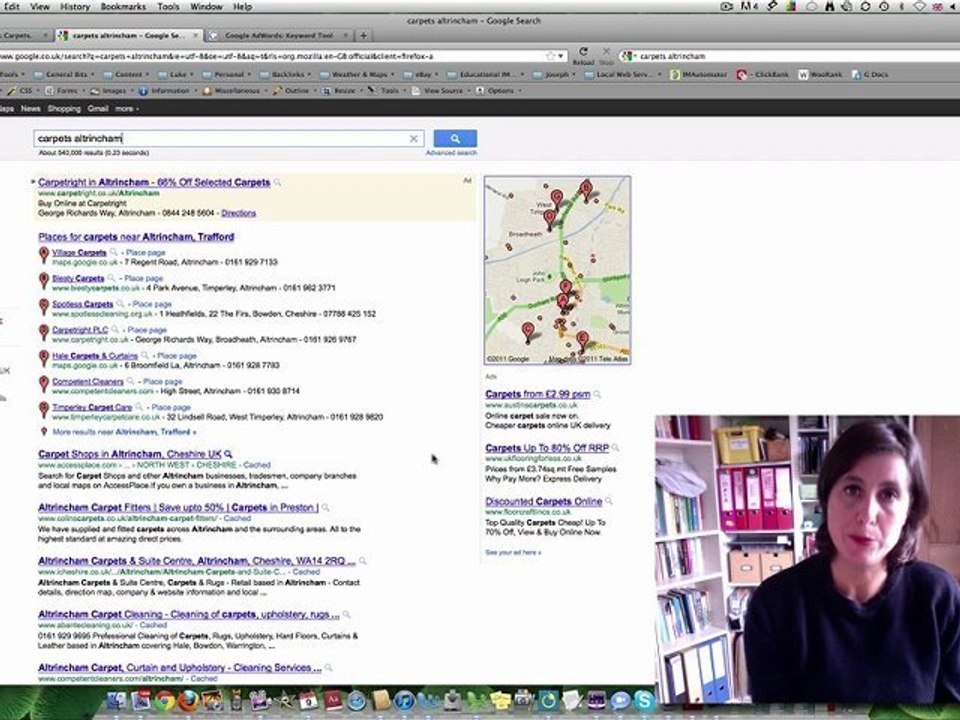Image resolution: width=960 pixels, height=720 pixels.
Task: Open iTunes from the Dock
Action: [x=404, y=700]
